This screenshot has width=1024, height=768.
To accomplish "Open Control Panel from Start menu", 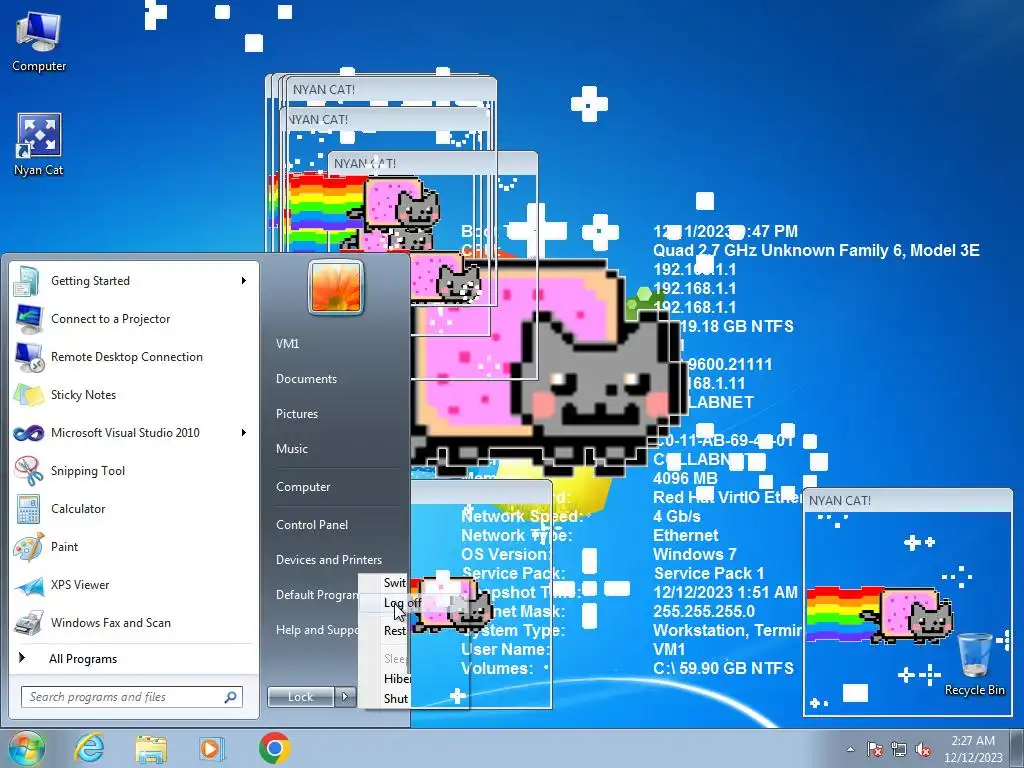I will 312,524.
